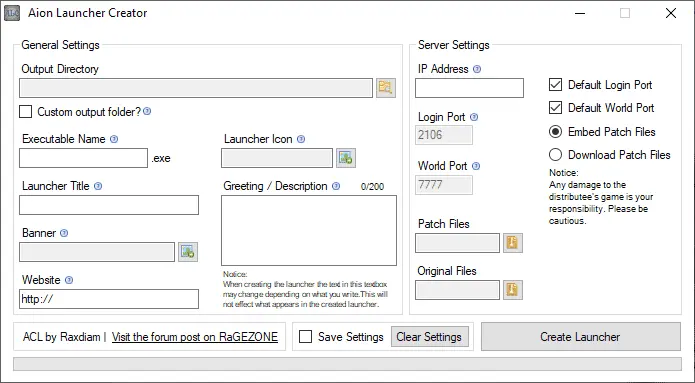The image size is (695, 383).
Task: Visit the forum post on RaGEZONE
Action: tap(195, 337)
